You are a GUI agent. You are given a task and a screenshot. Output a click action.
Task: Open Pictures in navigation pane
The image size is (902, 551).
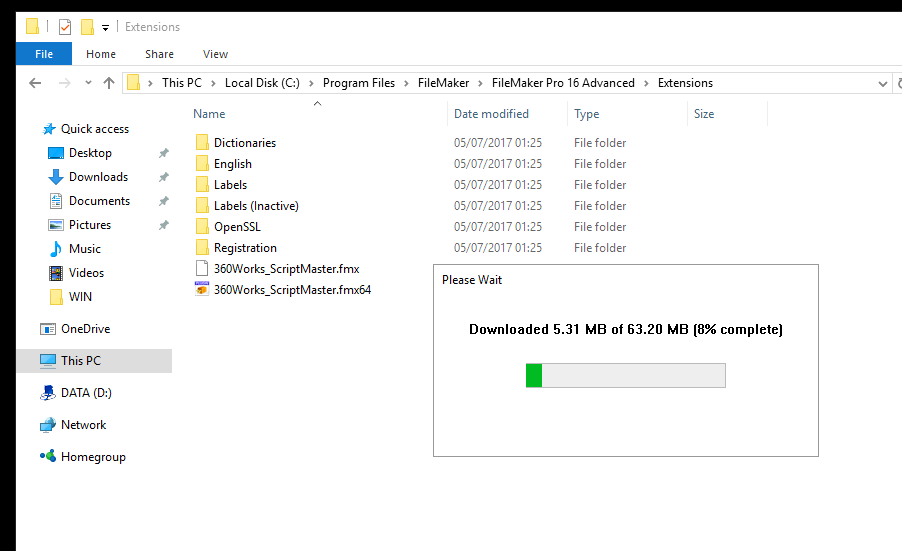pos(90,225)
